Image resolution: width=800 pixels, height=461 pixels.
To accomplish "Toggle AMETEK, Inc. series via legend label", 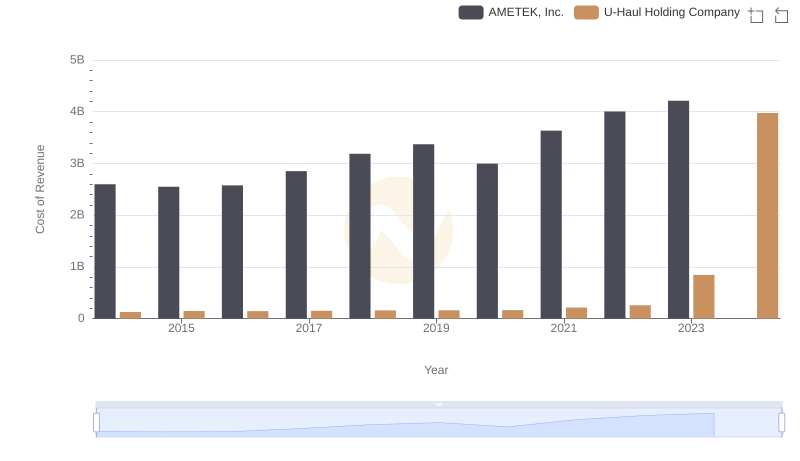I will [x=525, y=13].
